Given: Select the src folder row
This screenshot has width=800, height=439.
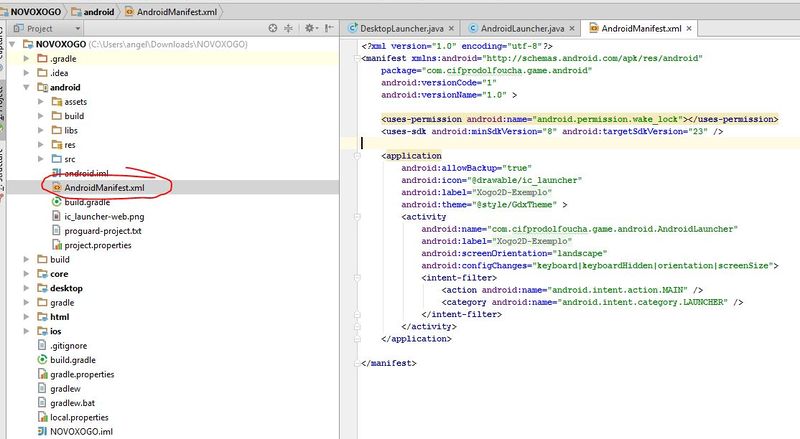Looking at the screenshot, I should [x=172, y=159].
